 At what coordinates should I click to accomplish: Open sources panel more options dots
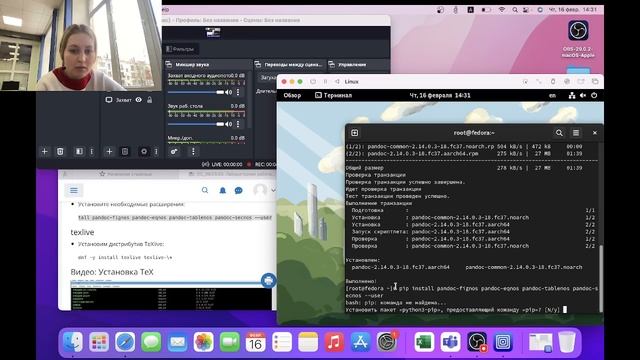(156, 151)
